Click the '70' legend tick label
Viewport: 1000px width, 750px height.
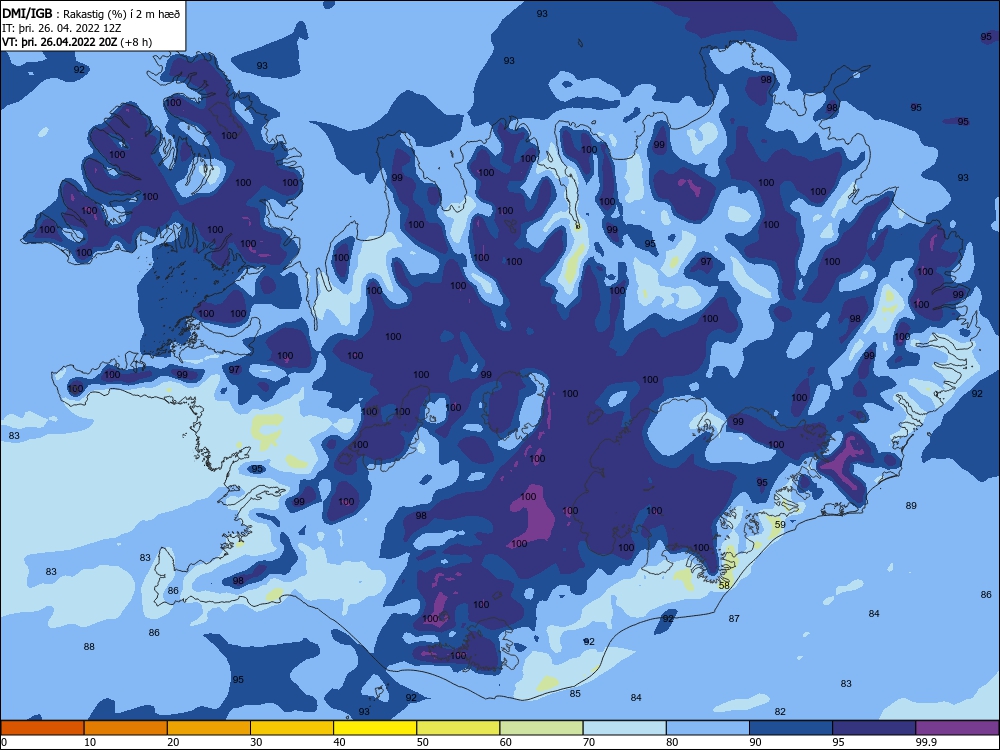click(589, 742)
